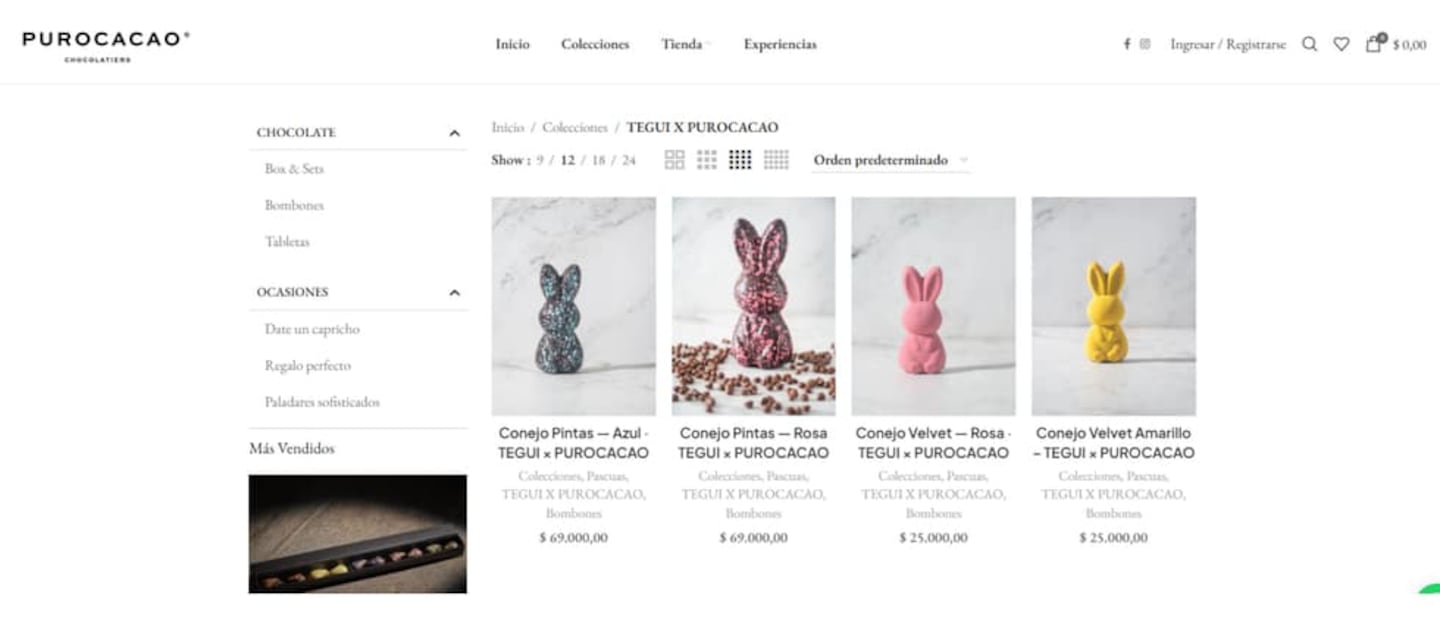Open the wishlist heart icon
The height and width of the screenshot is (629, 1440).
[x=1341, y=44]
